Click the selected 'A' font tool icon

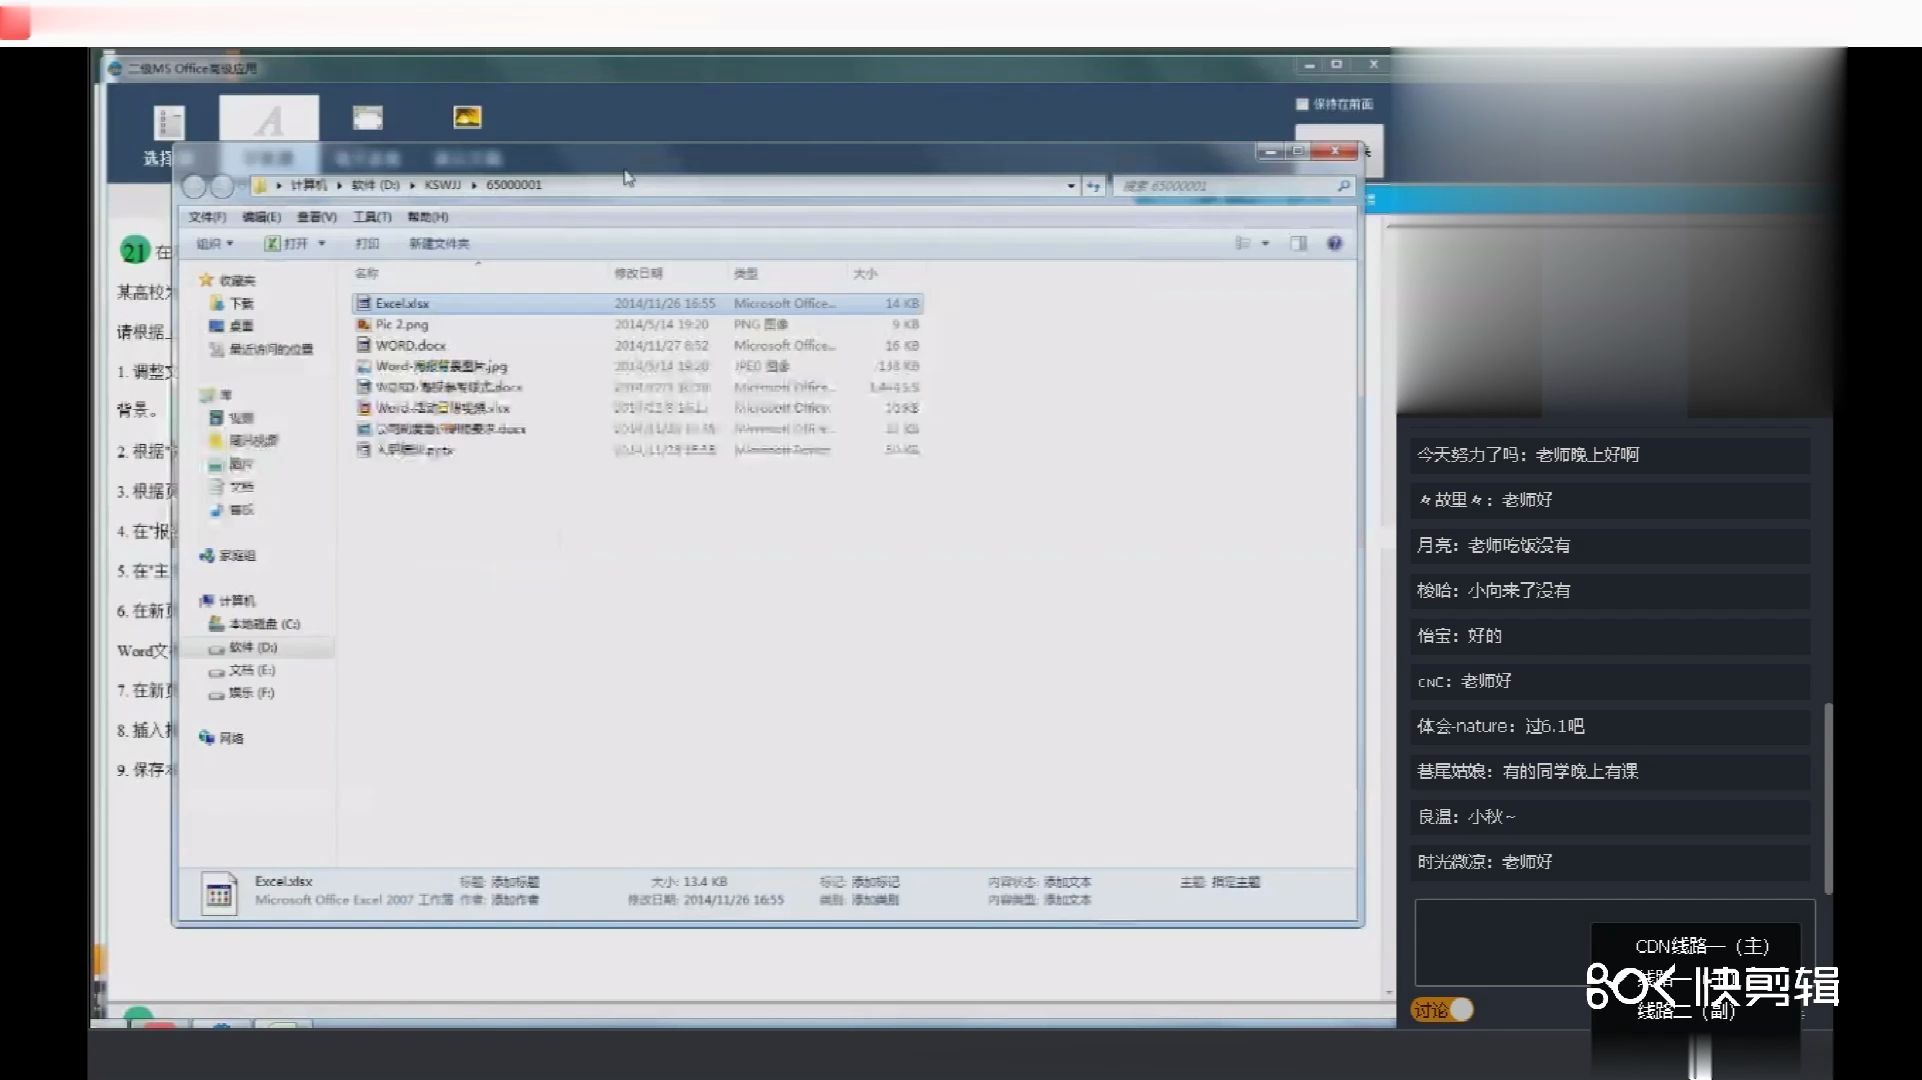point(268,120)
